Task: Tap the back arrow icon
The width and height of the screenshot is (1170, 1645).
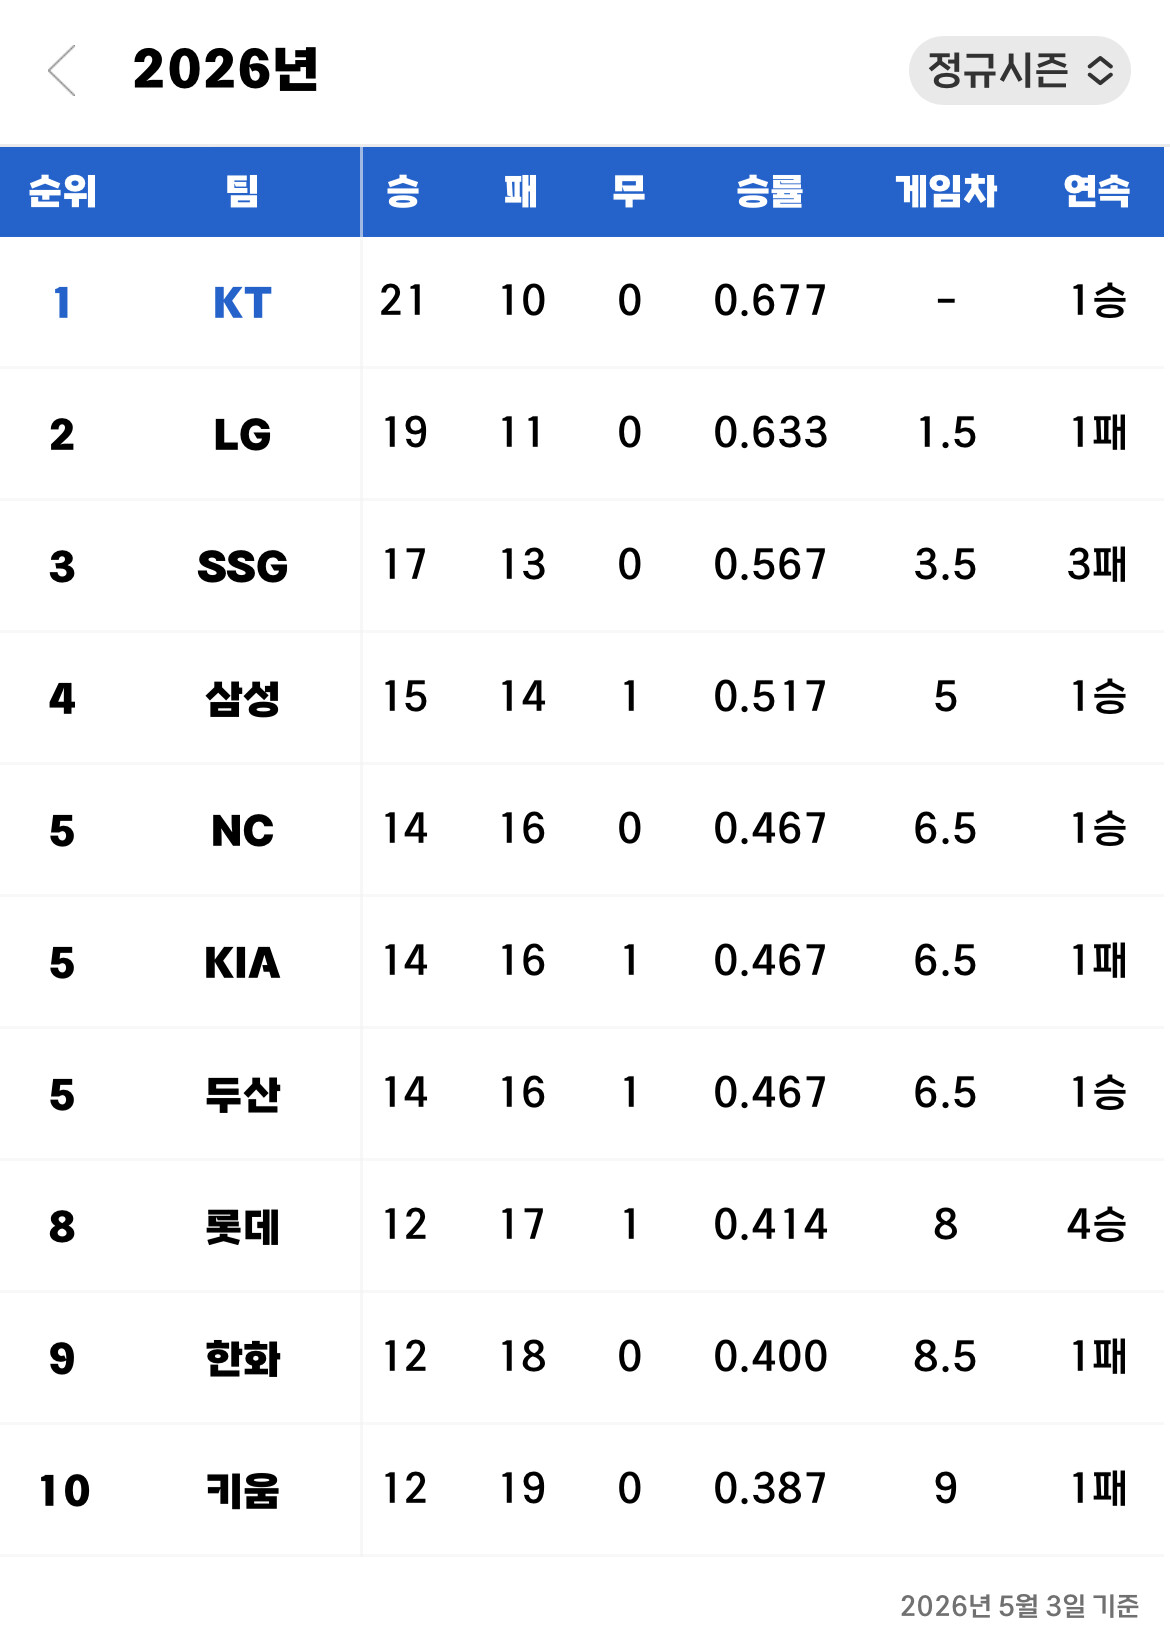Action: (62, 70)
